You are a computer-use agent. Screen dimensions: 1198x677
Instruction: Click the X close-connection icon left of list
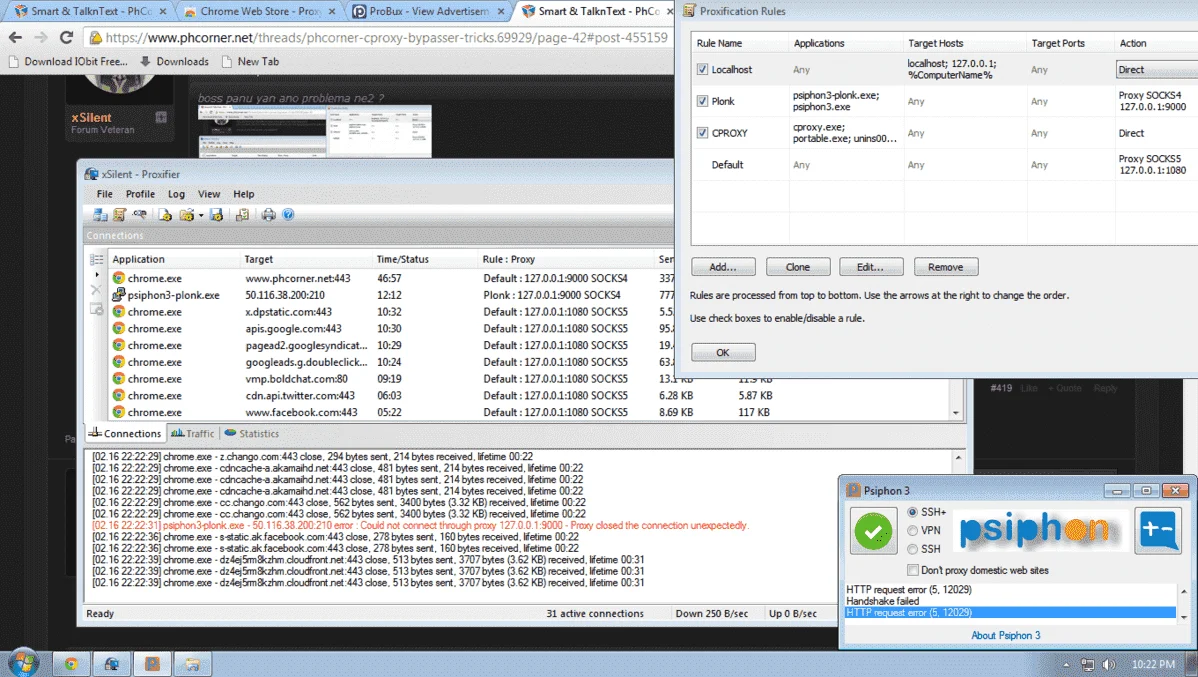96,290
